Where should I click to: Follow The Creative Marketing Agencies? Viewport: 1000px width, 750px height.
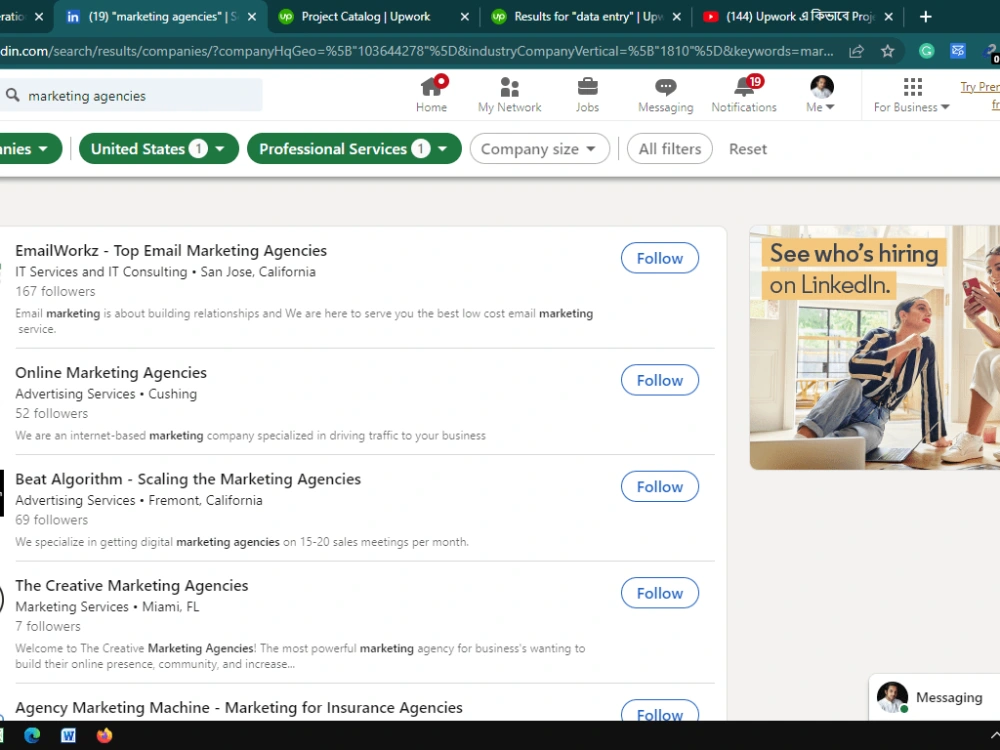pyautogui.click(x=659, y=593)
